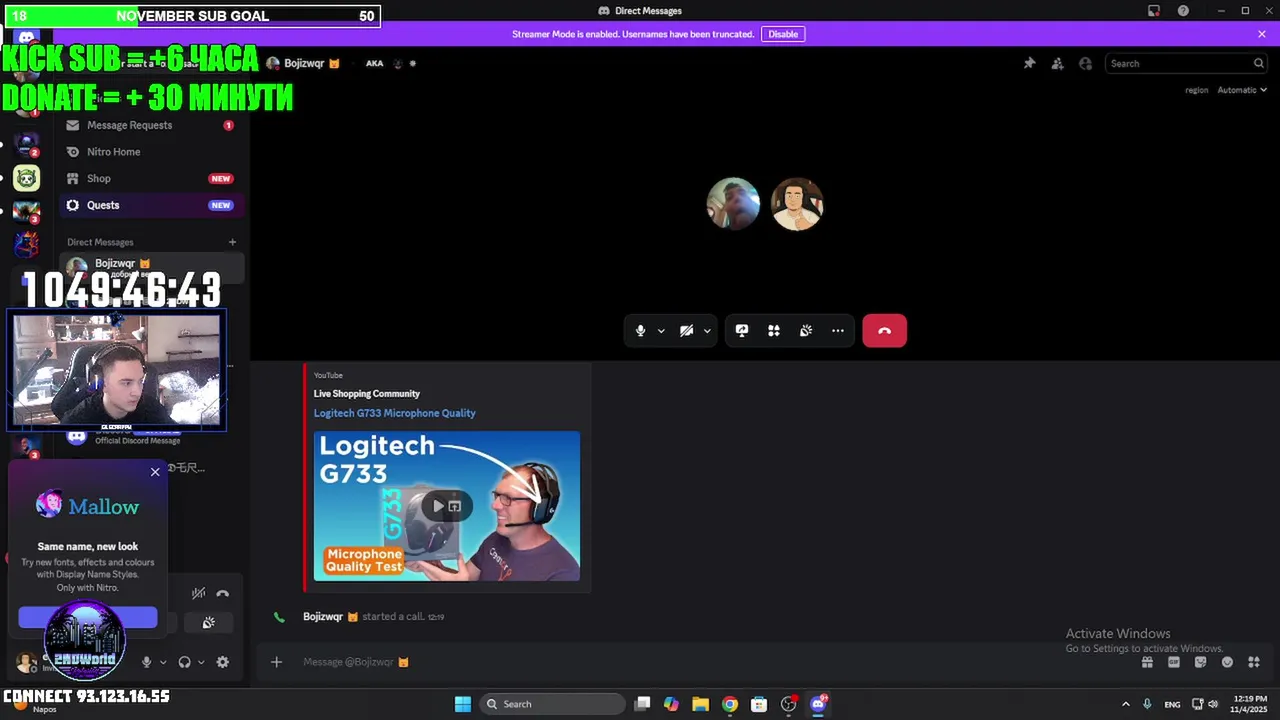Image resolution: width=1280 pixels, height=720 pixels.
Task: Click the Message @Bojizwqr input box
Action: click(700, 662)
